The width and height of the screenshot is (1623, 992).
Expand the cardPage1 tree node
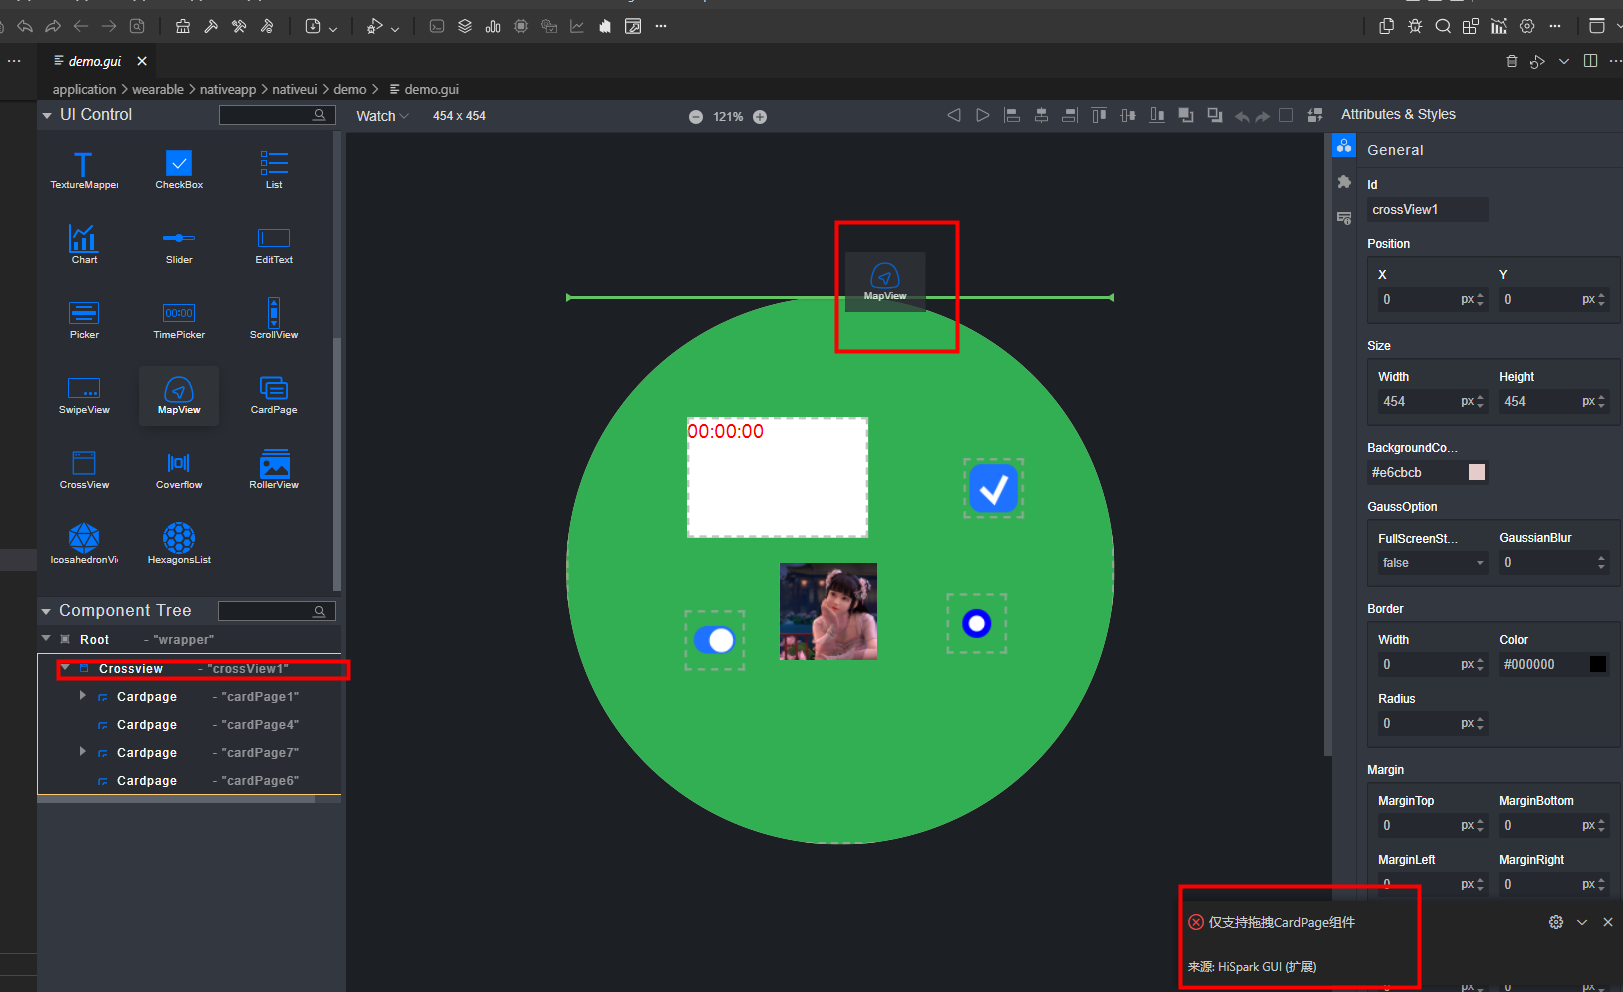[x=83, y=696]
